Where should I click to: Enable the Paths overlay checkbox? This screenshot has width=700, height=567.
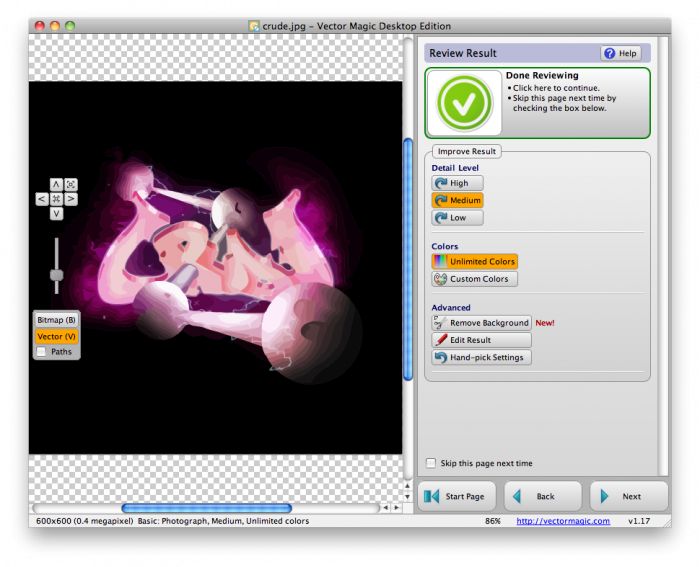(42, 352)
